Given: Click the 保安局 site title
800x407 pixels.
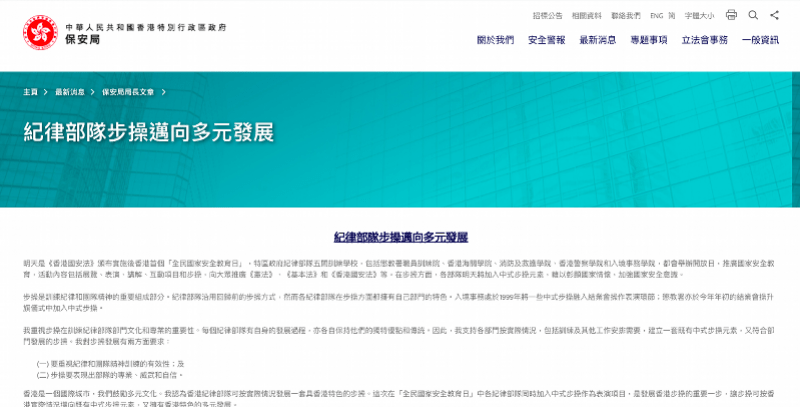Looking at the screenshot, I should click(82, 42).
